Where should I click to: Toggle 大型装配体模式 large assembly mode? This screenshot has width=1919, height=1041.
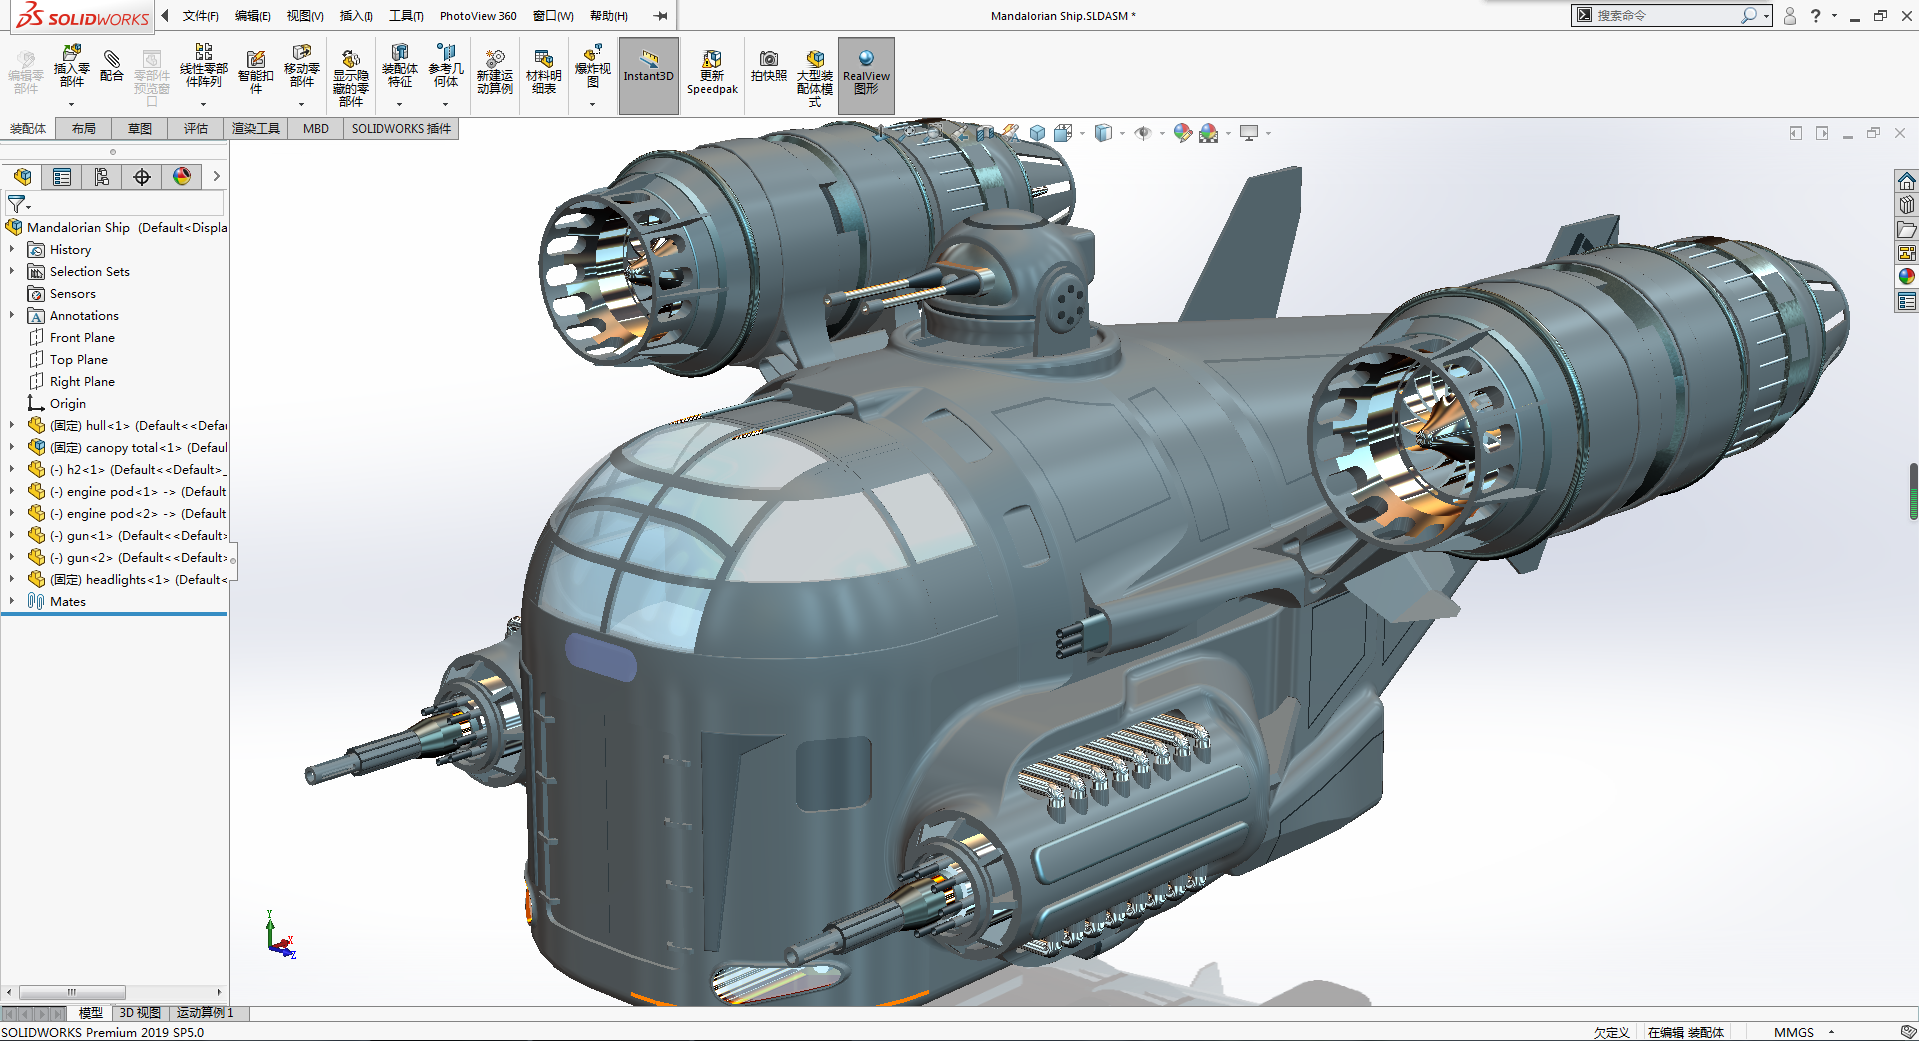(x=815, y=78)
